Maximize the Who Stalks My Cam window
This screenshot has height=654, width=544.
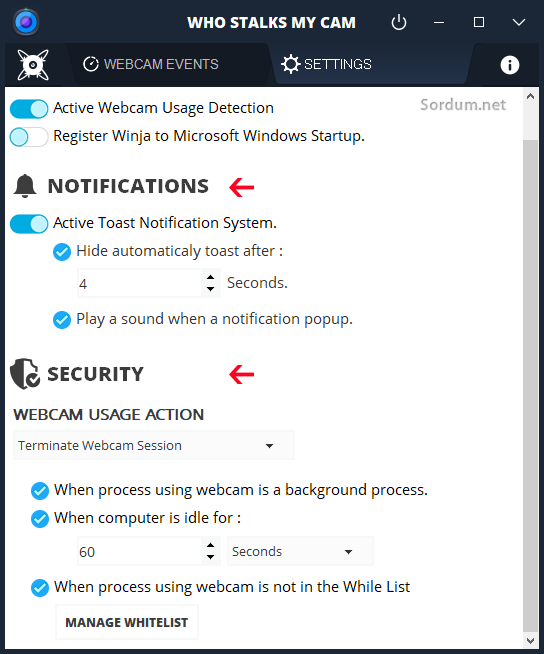pyautogui.click(x=479, y=22)
